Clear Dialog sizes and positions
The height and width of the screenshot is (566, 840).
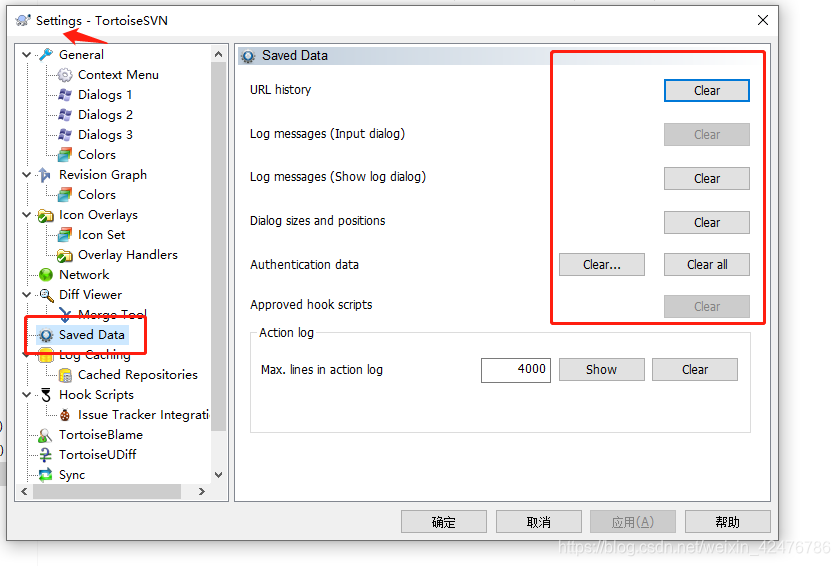(x=707, y=222)
